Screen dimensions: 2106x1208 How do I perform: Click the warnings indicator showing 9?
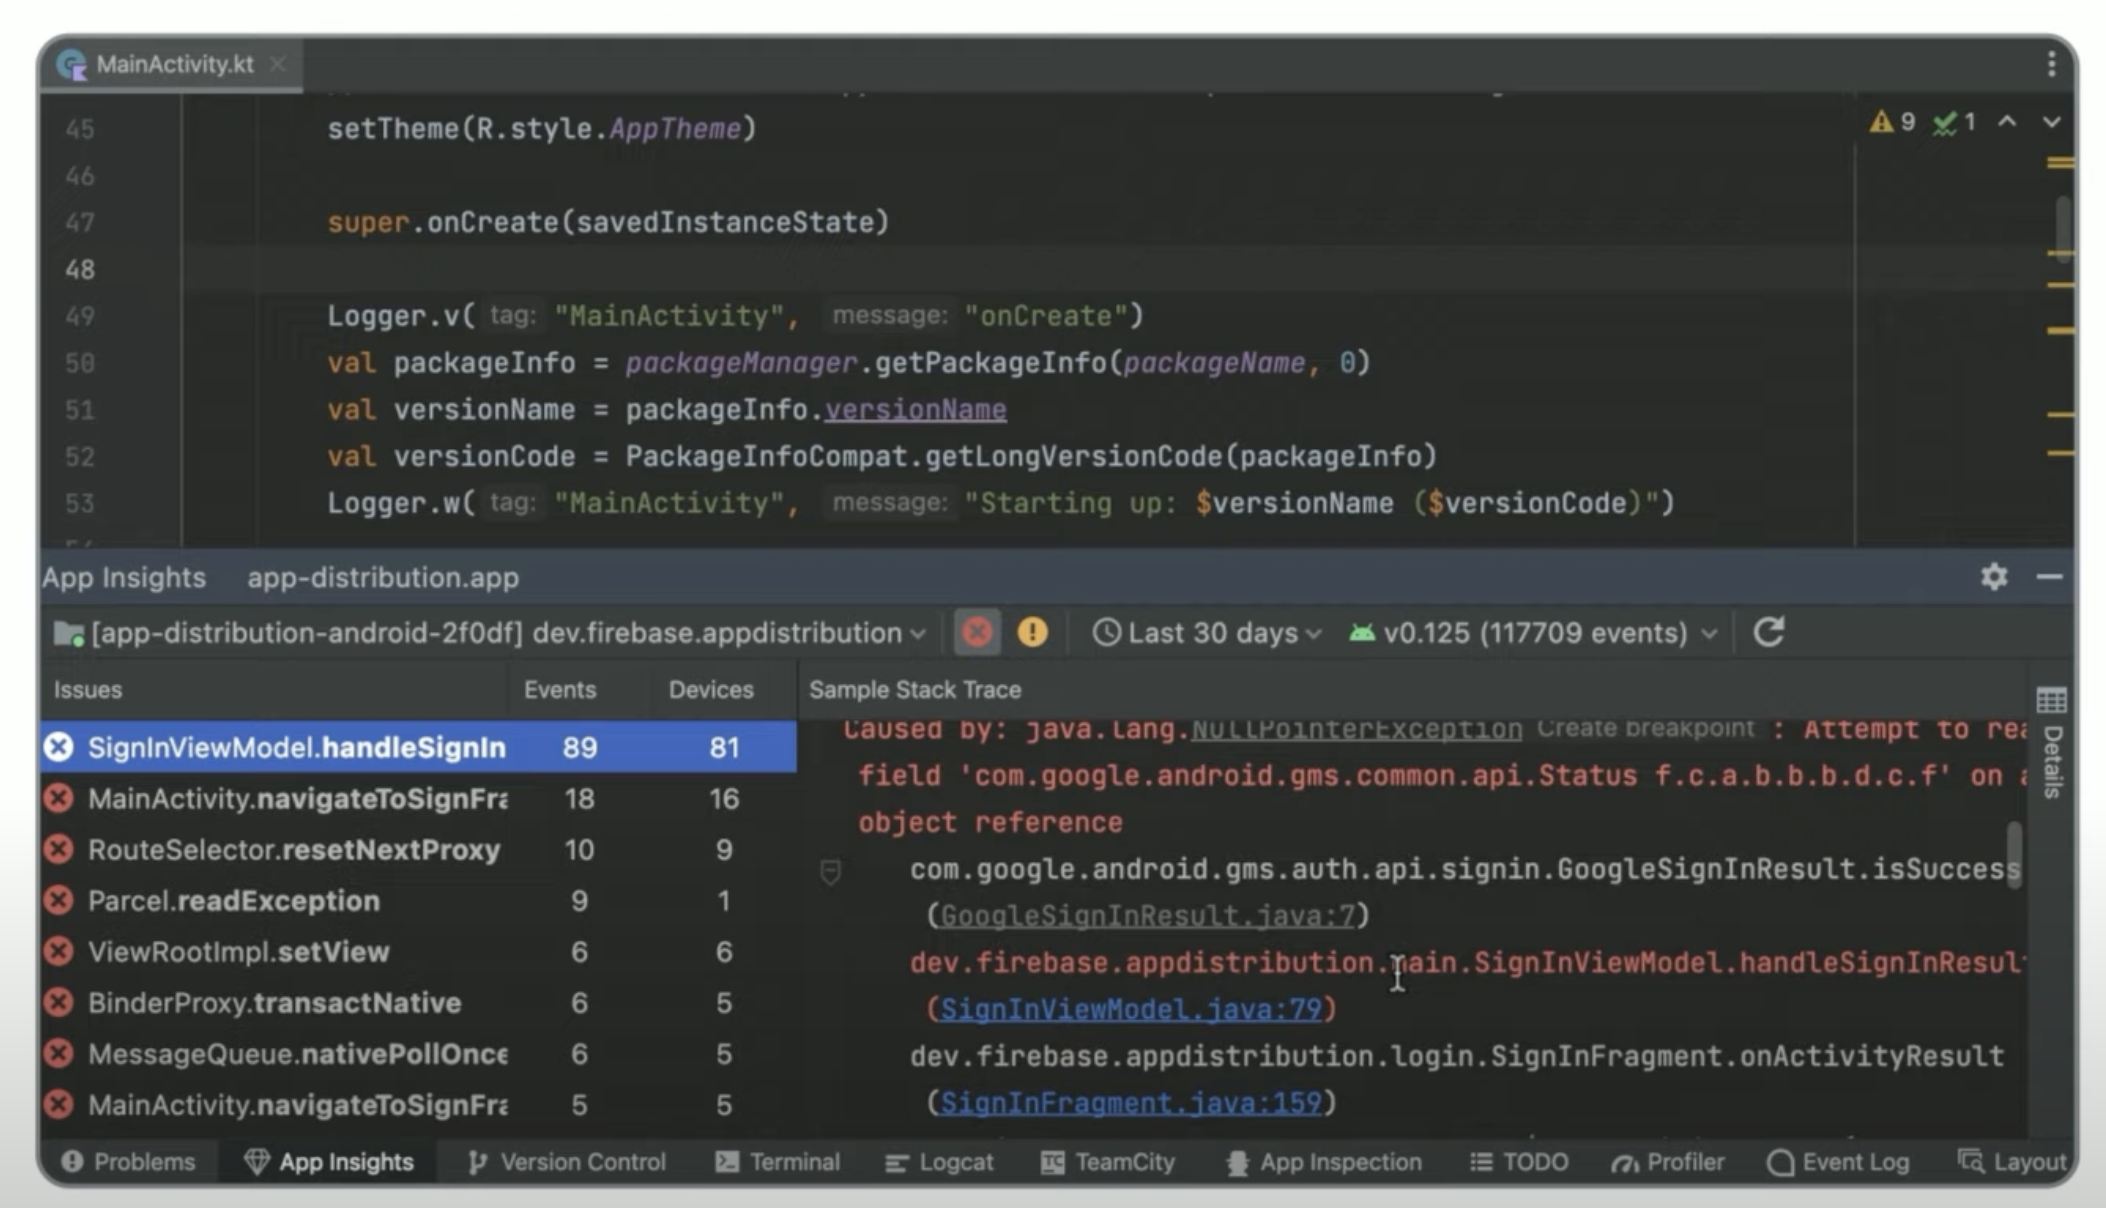pyautogui.click(x=1891, y=122)
